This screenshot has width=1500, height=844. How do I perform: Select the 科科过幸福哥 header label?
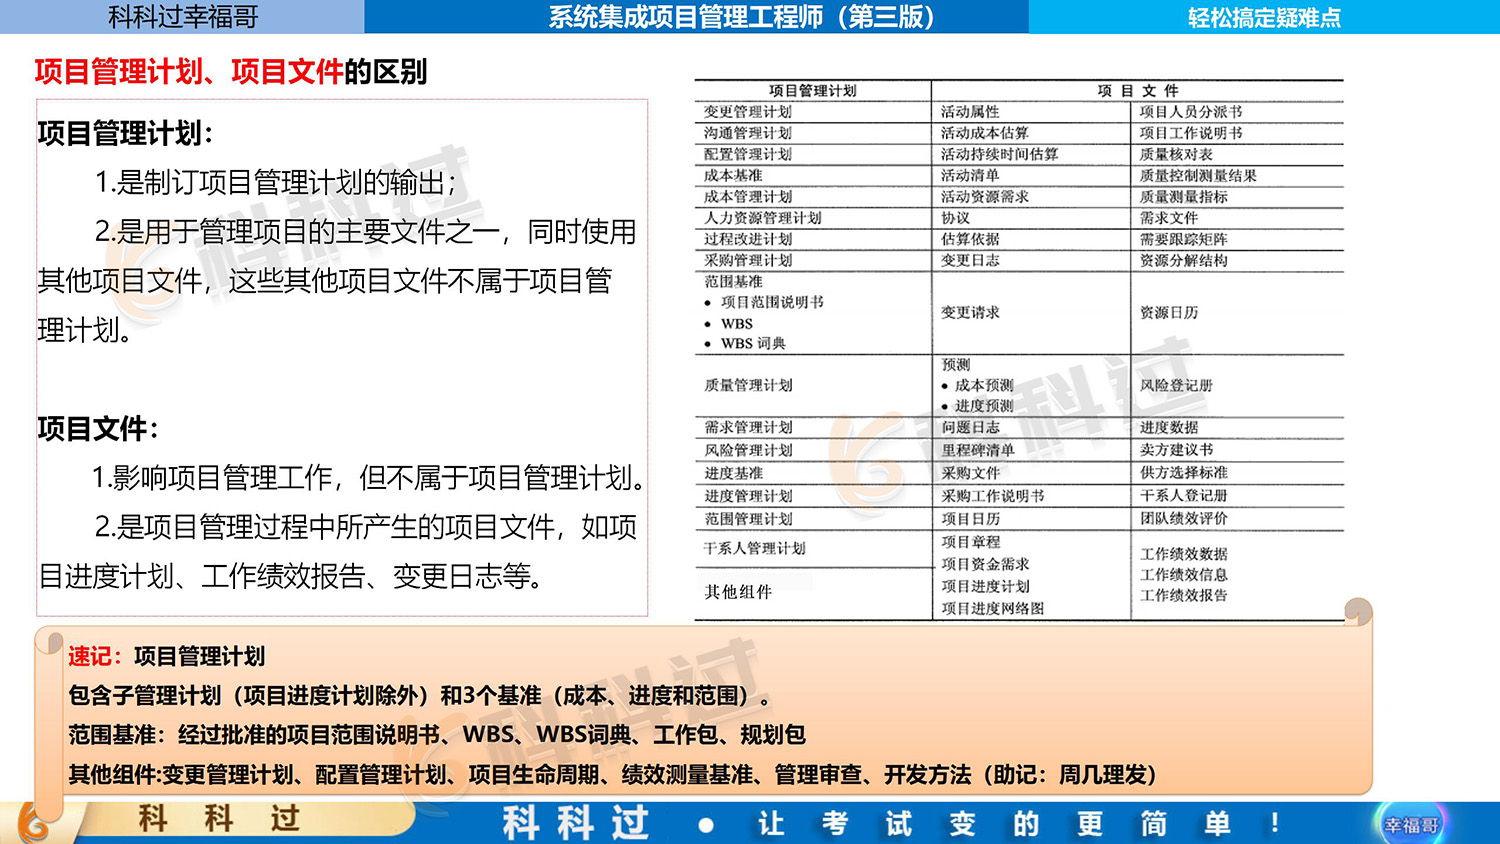pyautogui.click(x=183, y=17)
